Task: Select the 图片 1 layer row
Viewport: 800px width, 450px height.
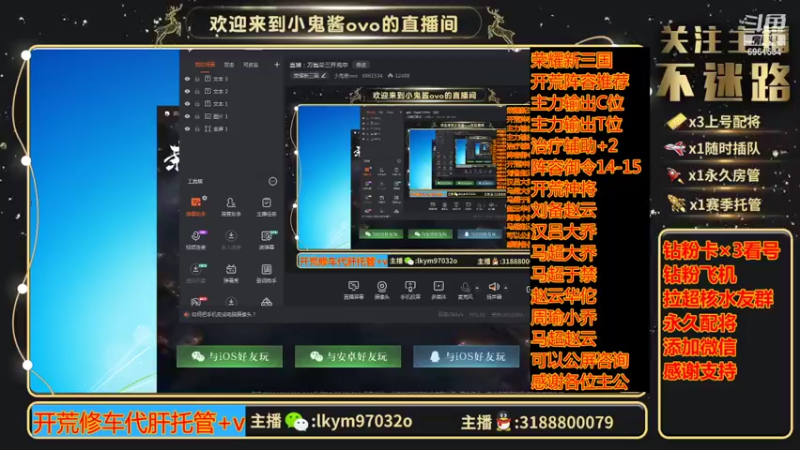Action: [232, 116]
